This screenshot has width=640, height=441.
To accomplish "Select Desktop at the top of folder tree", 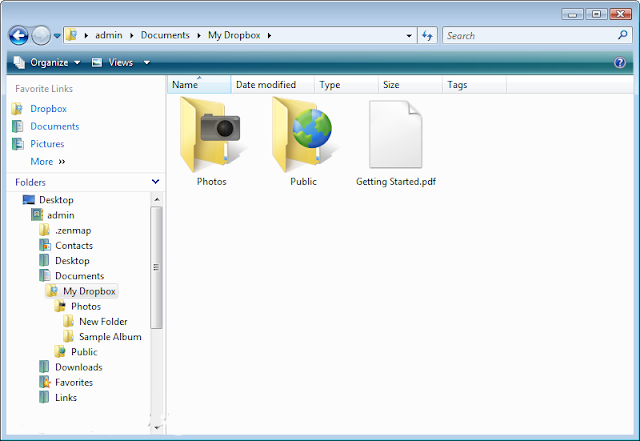I will click(56, 200).
